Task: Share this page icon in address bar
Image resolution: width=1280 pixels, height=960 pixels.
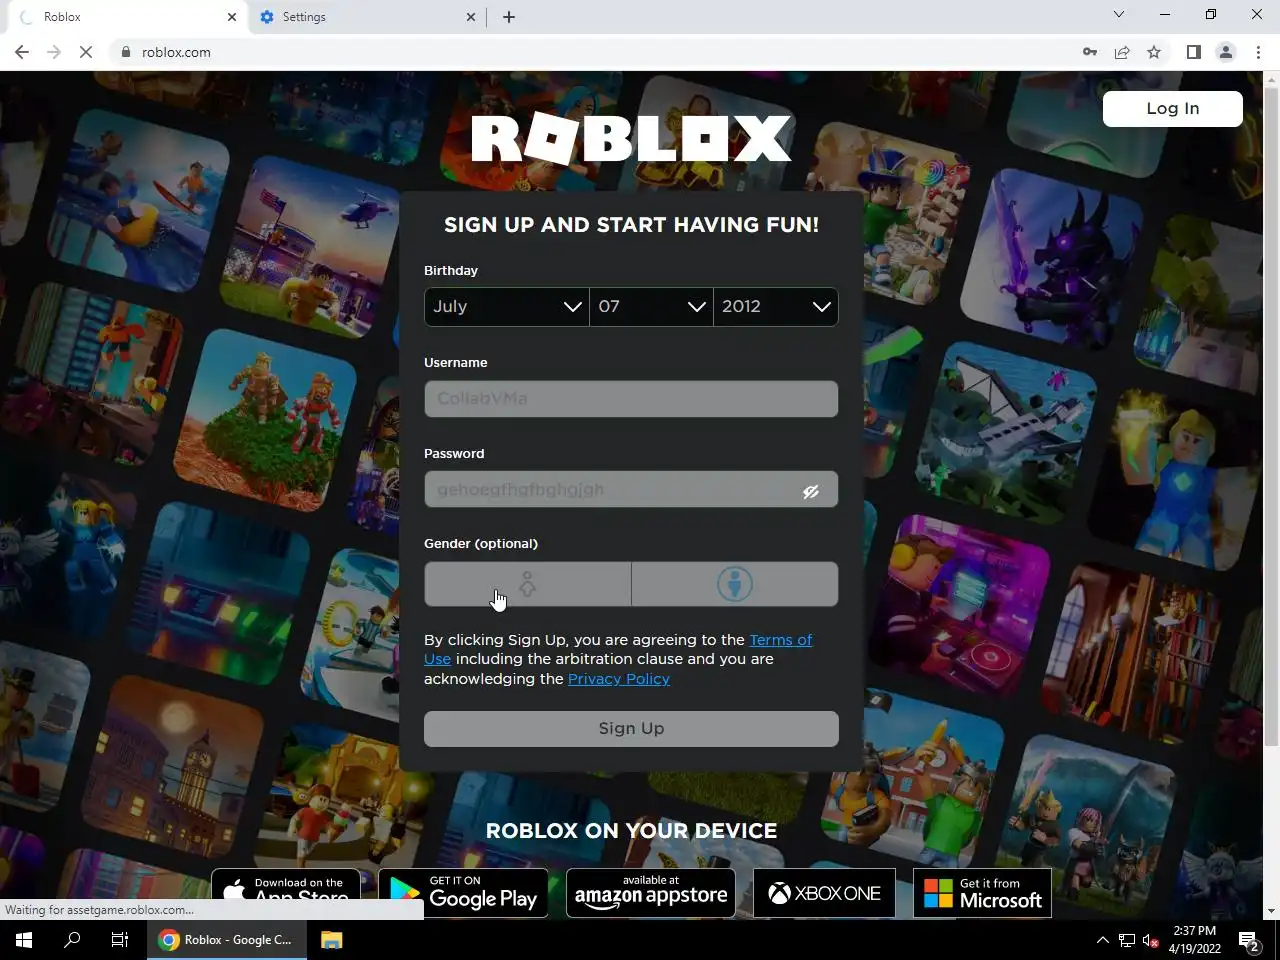Action: point(1122,52)
